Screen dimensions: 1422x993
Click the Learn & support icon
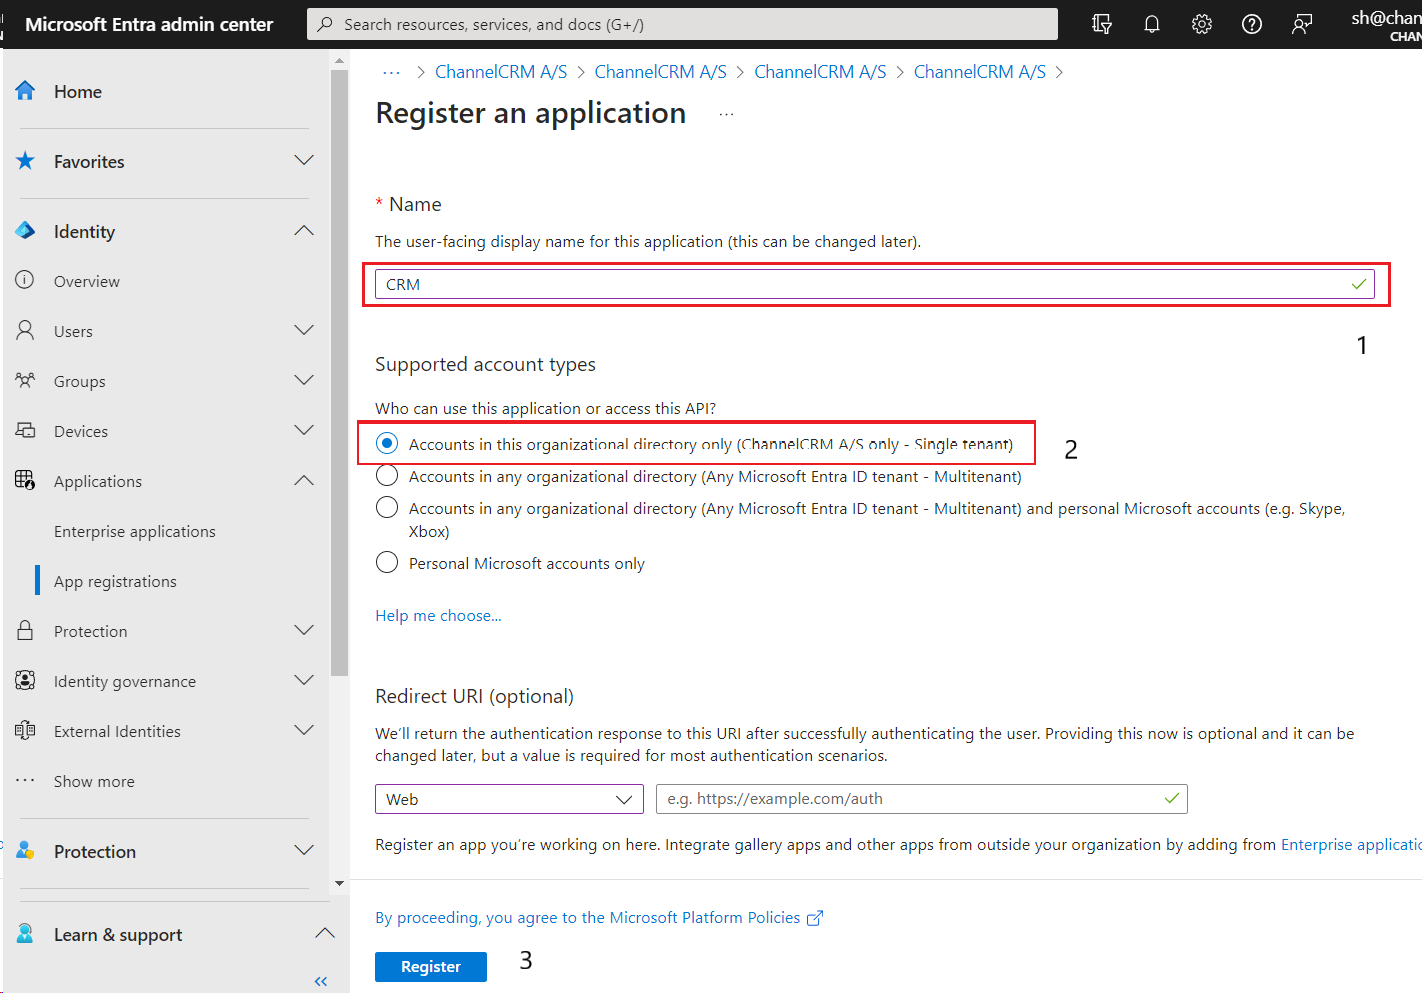tap(25, 934)
